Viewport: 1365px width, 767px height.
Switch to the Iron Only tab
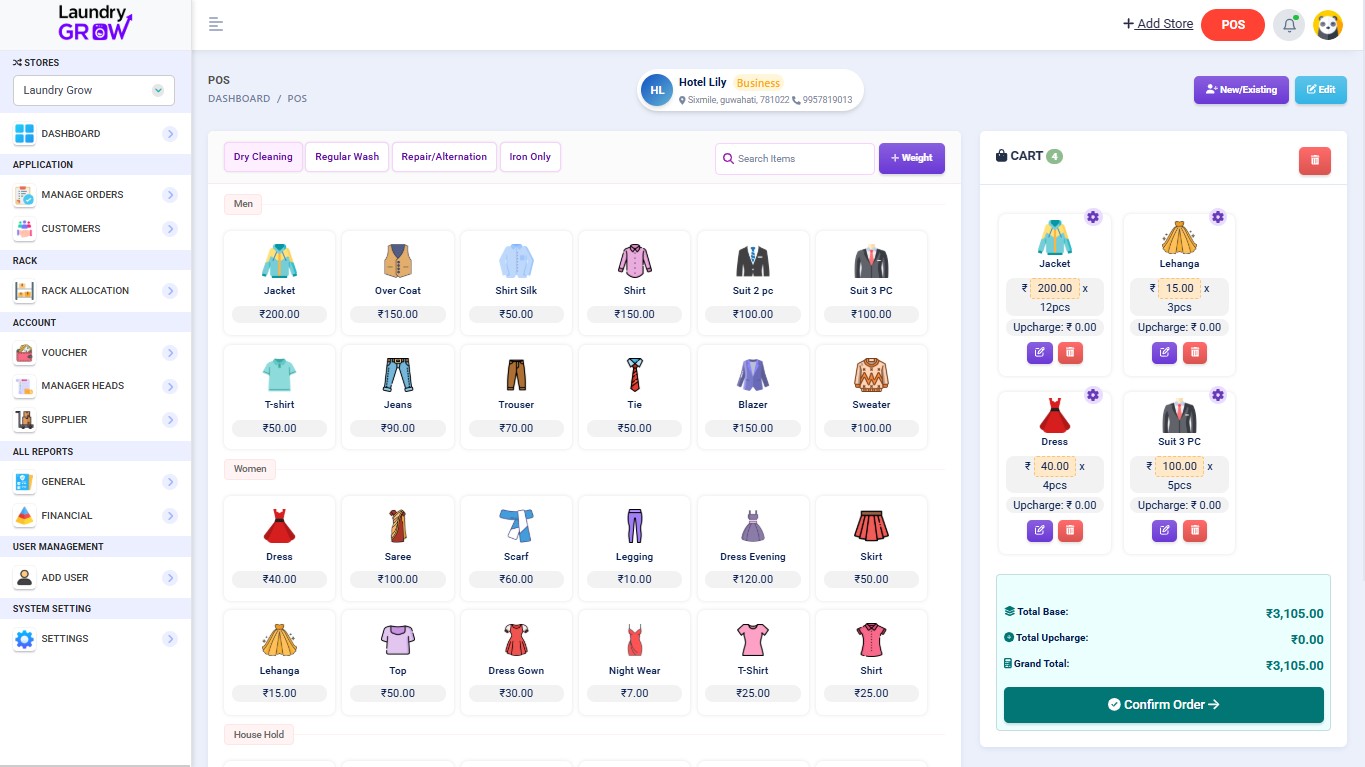530,157
